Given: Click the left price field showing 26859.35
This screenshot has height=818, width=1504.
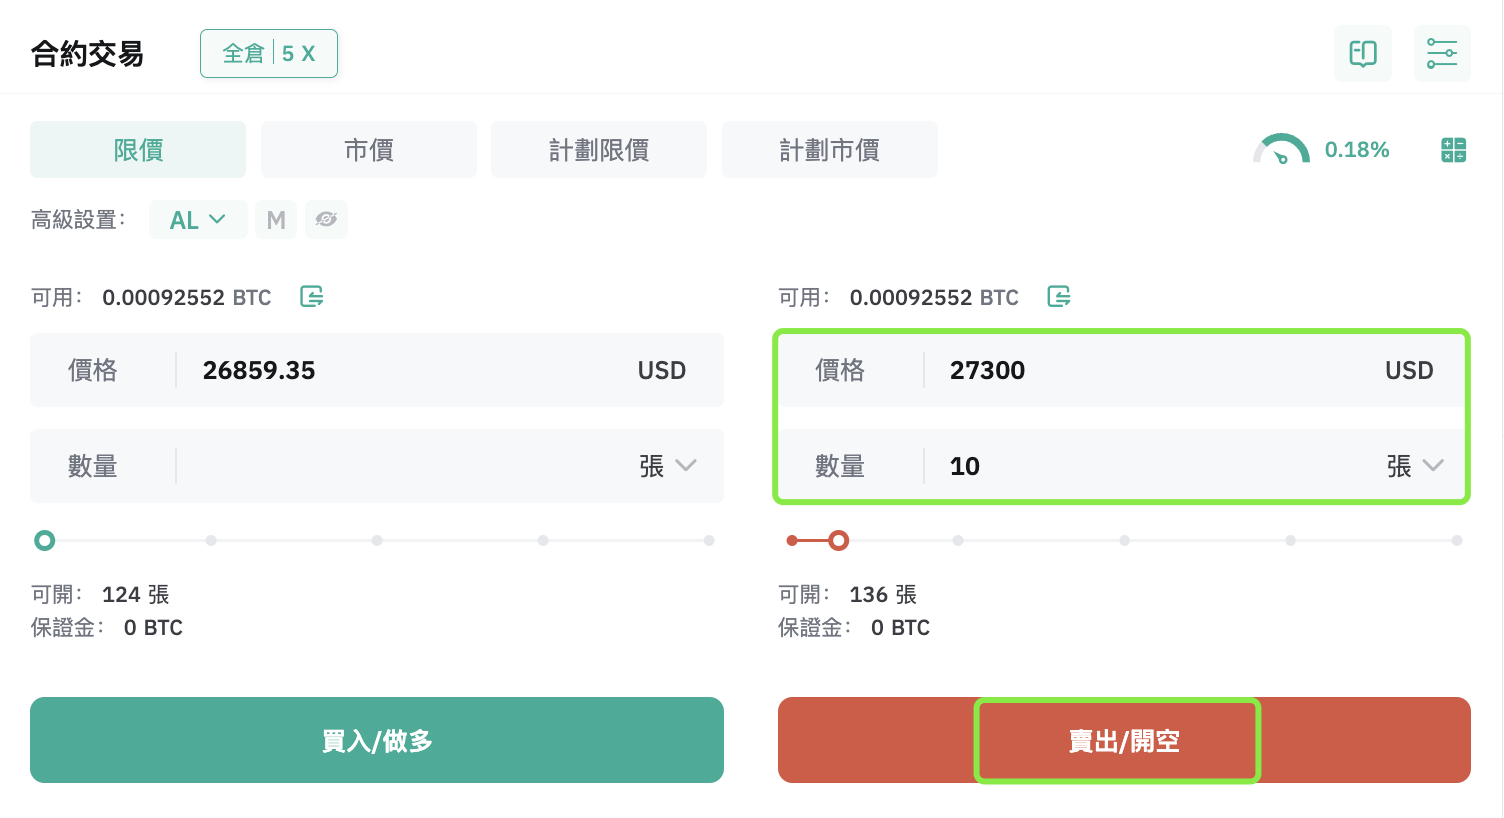Looking at the screenshot, I should 377,370.
